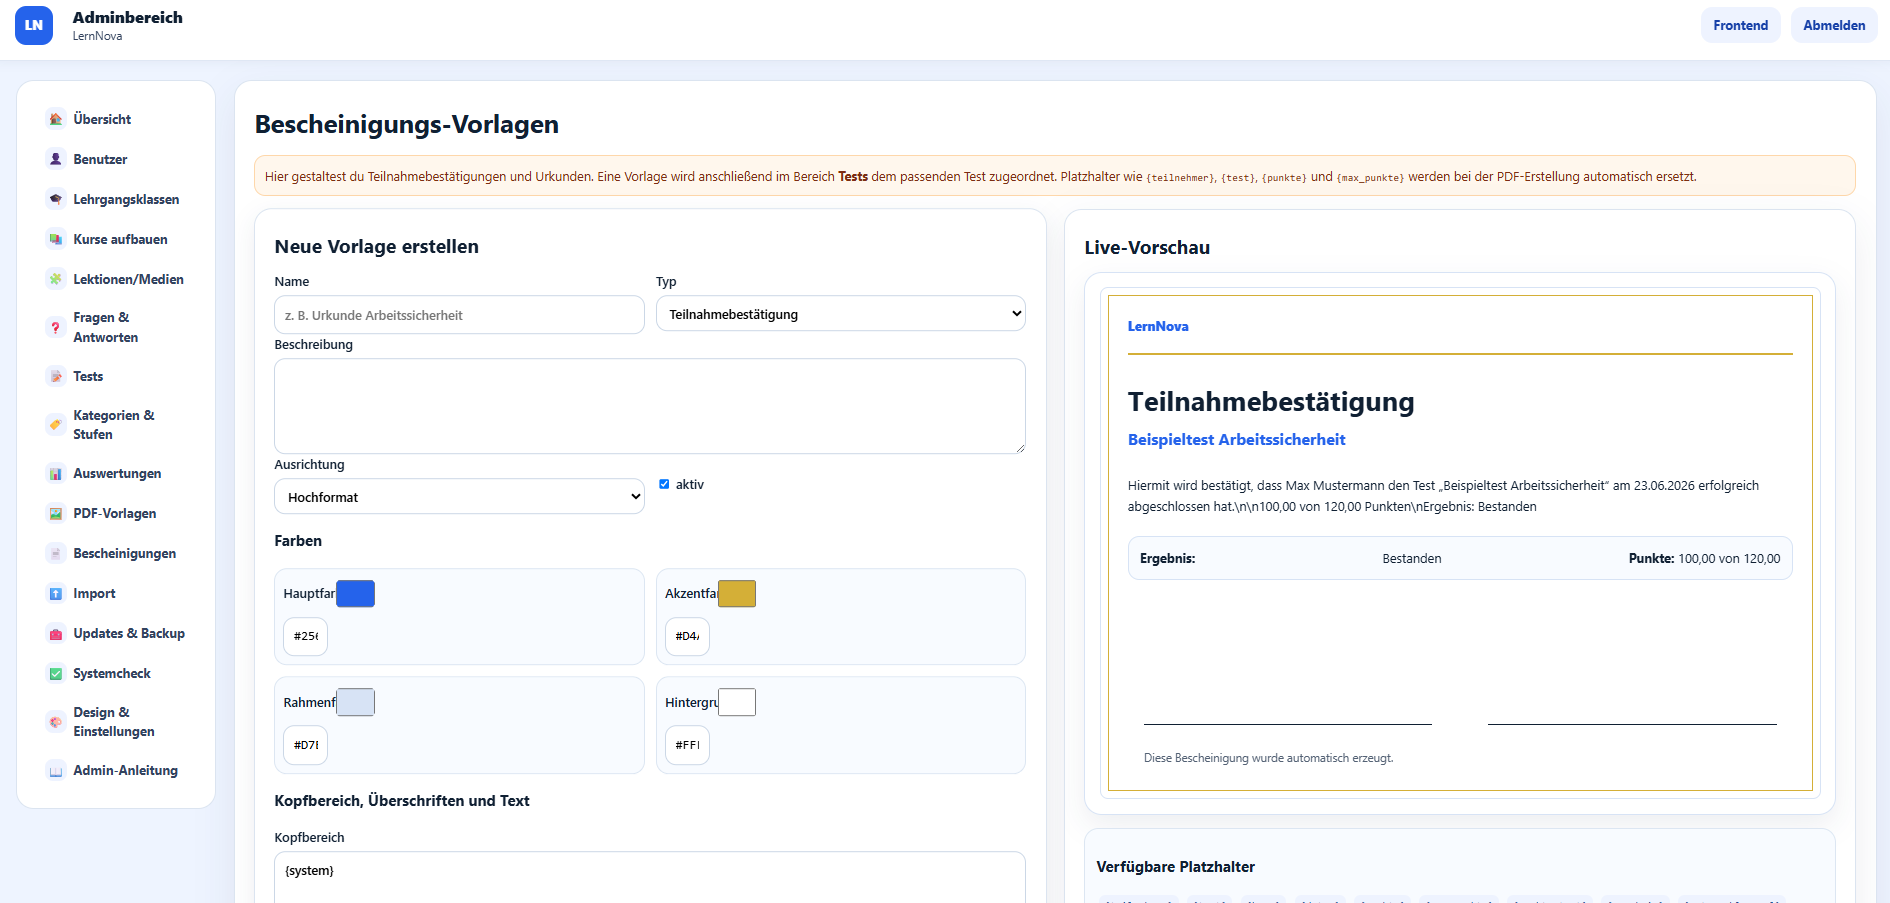Click the Lektionen/Medien puzzle icon
Image resolution: width=1890 pixels, height=903 pixels.
coord(56,279)
